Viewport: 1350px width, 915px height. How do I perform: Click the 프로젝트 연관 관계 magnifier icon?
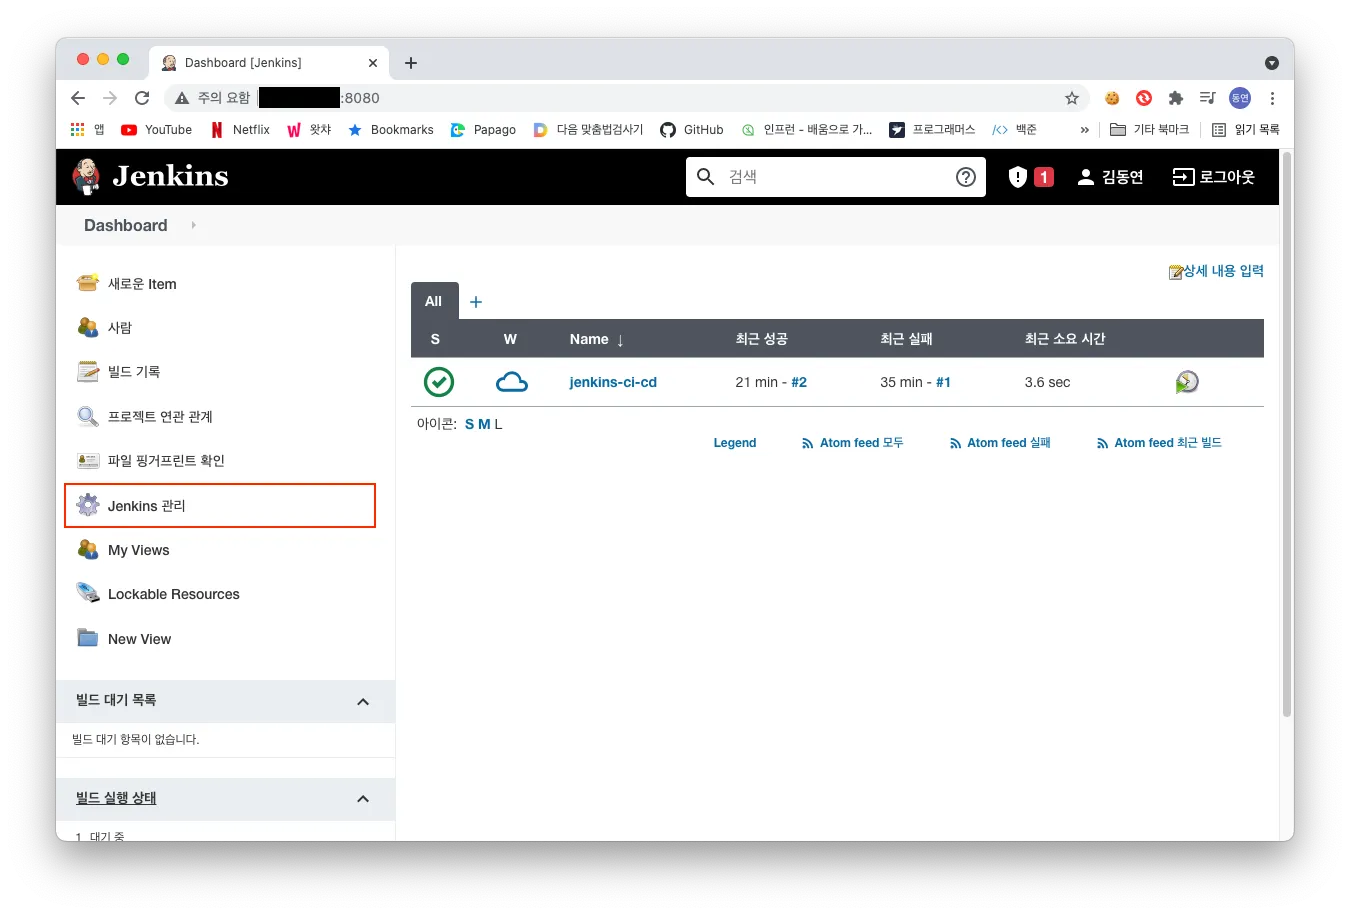point(88,416)
